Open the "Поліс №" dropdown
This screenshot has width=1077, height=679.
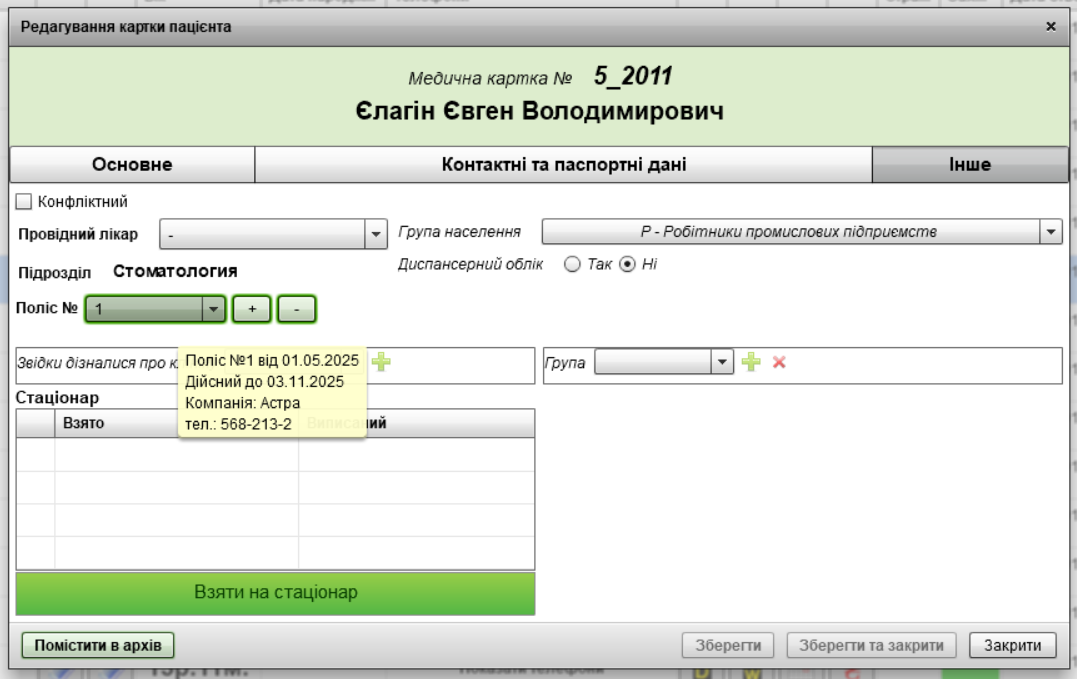click(212, 310)
